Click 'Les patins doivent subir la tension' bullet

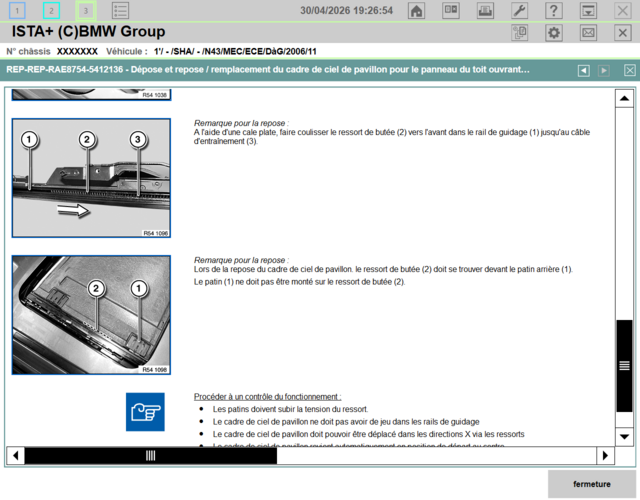(290, 409)
